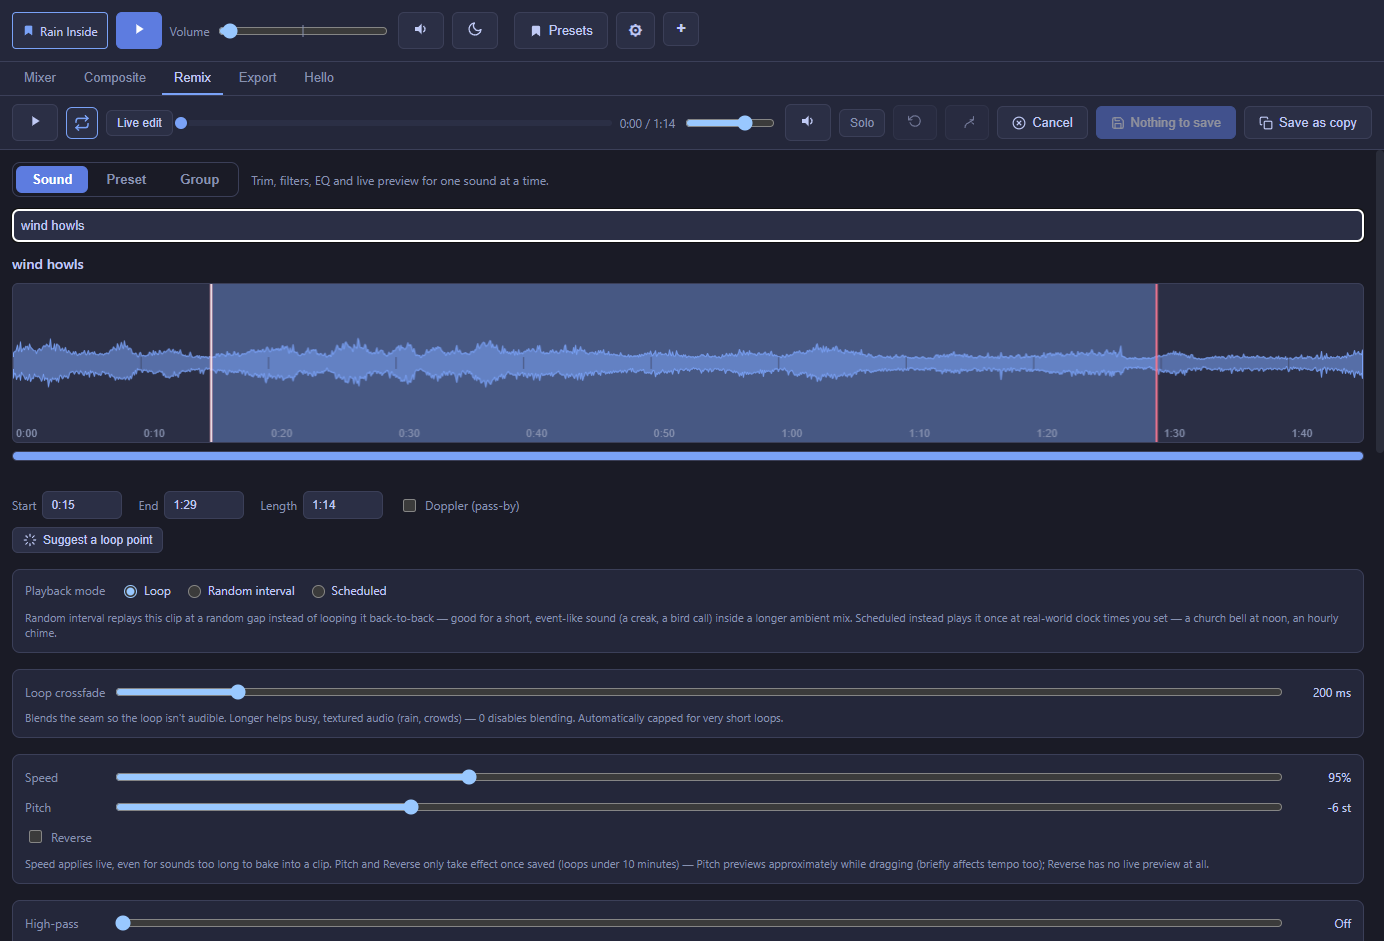This screenshot has width=1384, height=941.
Task: Click the blue bar below the waveform
Action: tap(688, 456)
